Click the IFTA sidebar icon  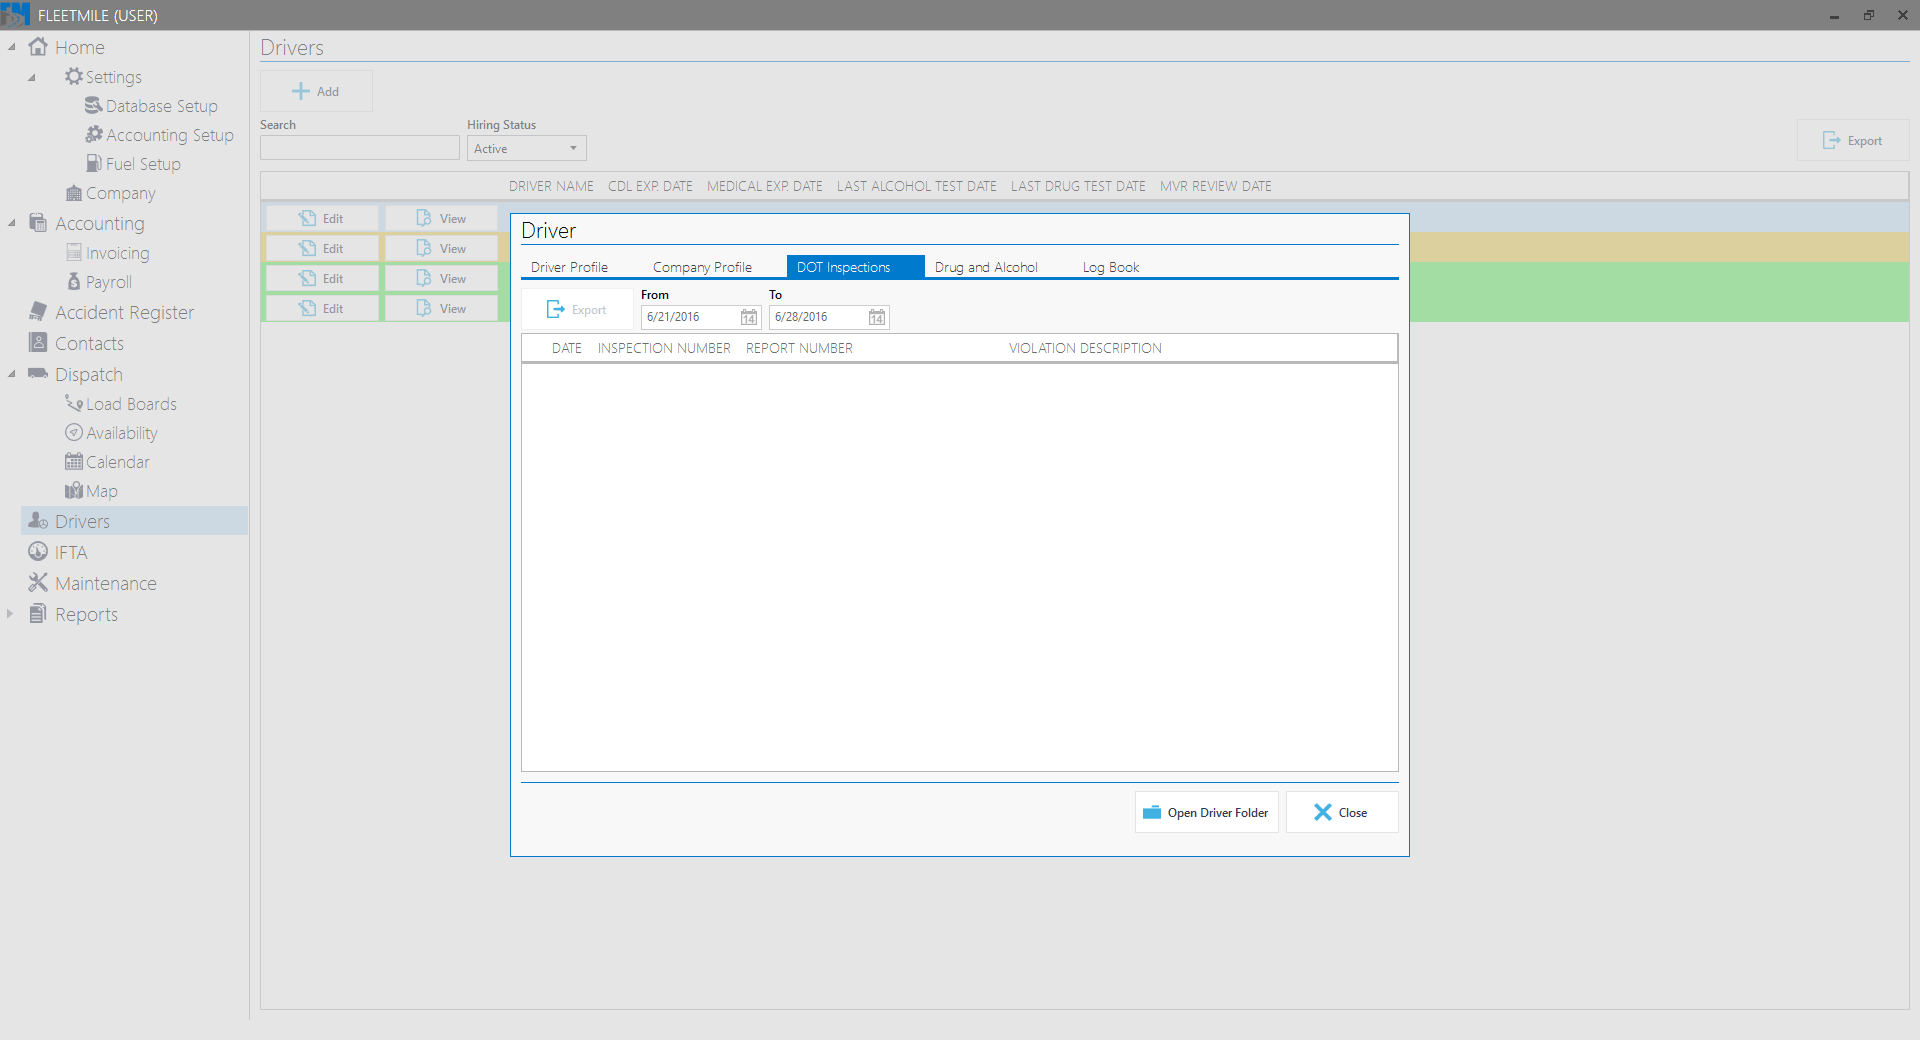tap(38, 552)
